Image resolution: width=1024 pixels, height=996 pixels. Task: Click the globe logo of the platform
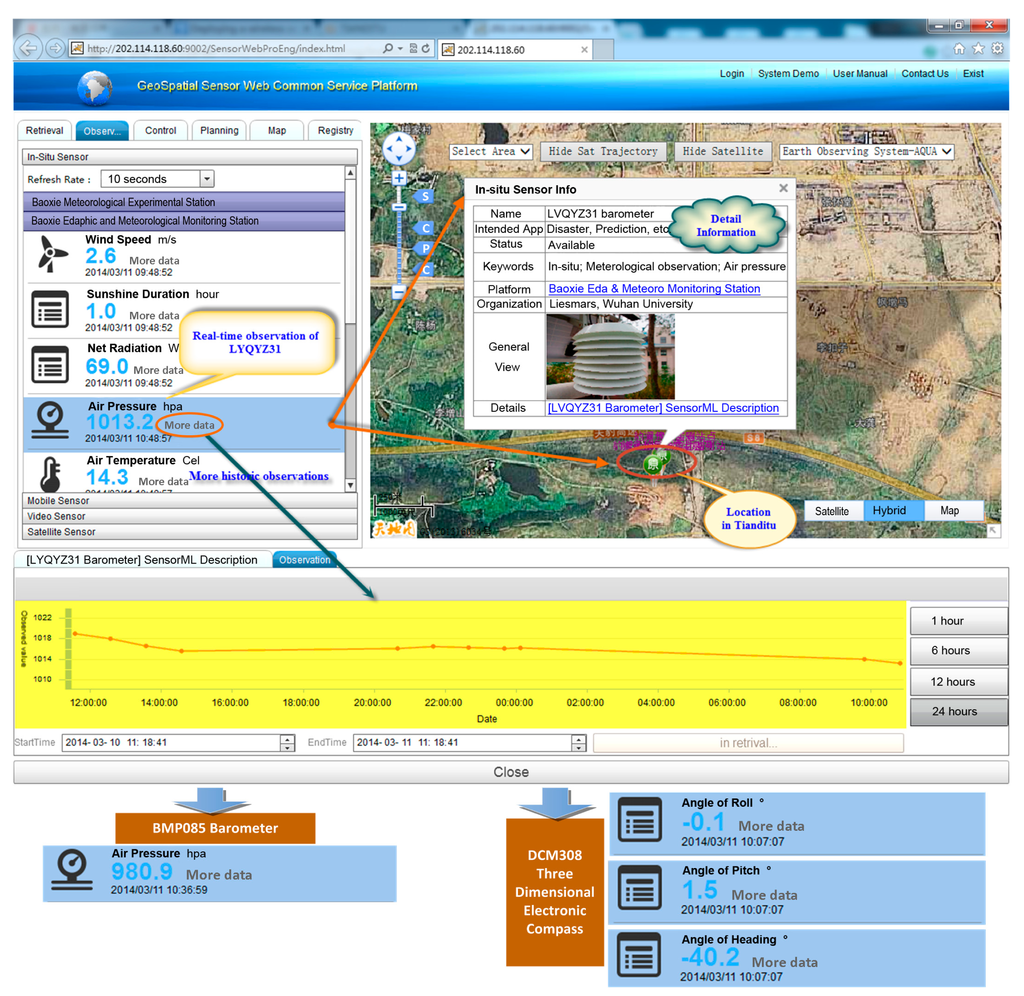coord(95,88)
